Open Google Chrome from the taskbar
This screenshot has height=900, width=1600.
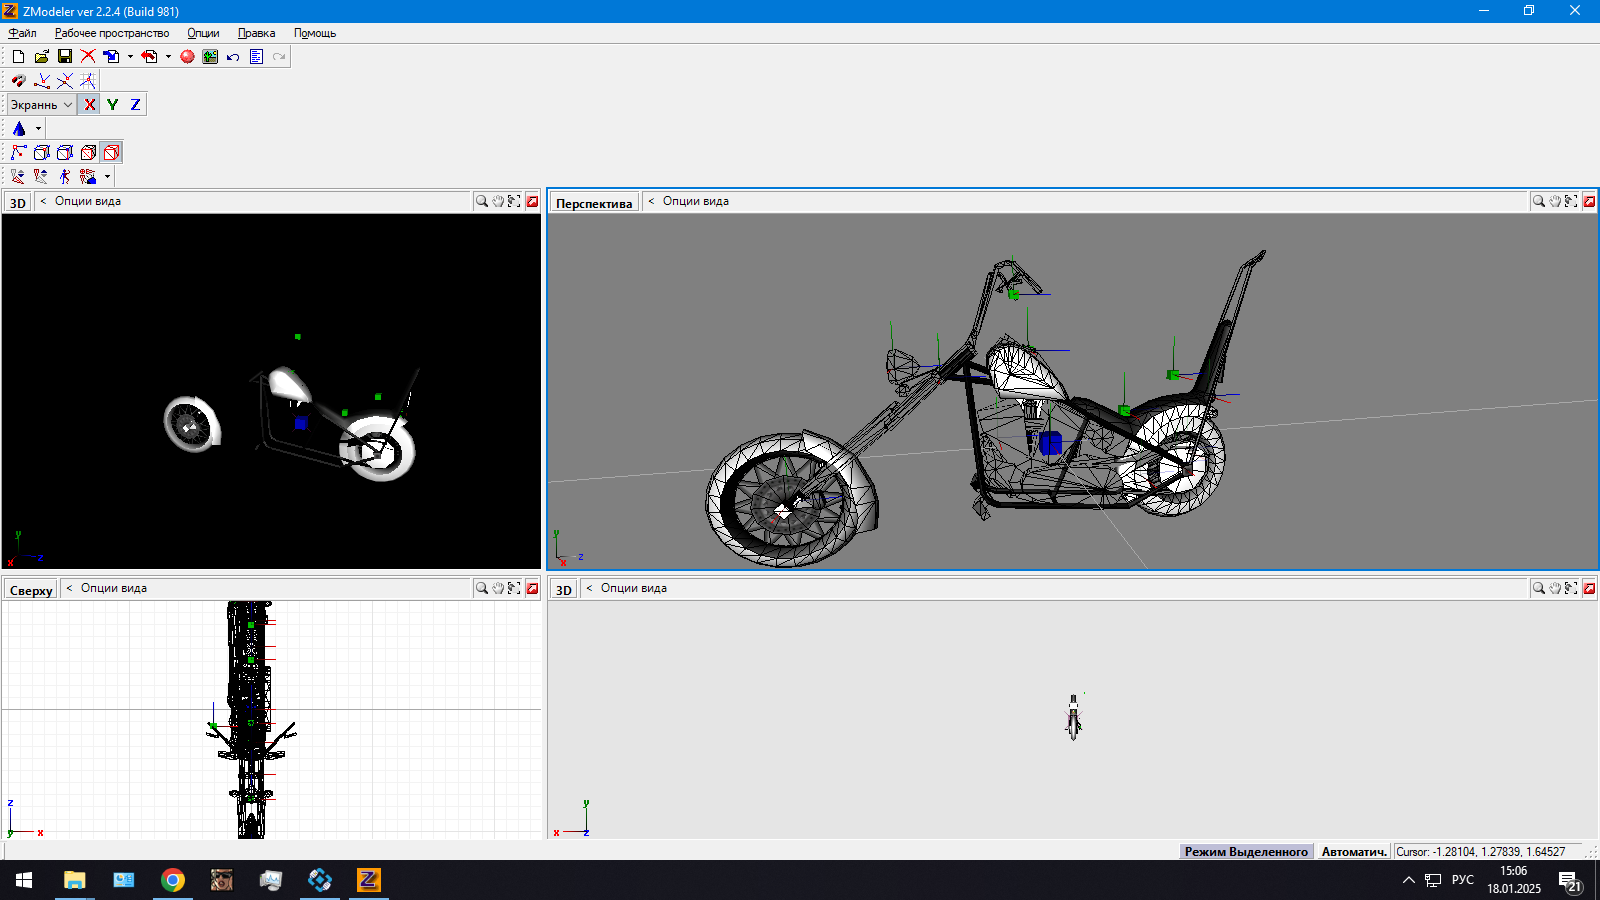tap(173, 880)
